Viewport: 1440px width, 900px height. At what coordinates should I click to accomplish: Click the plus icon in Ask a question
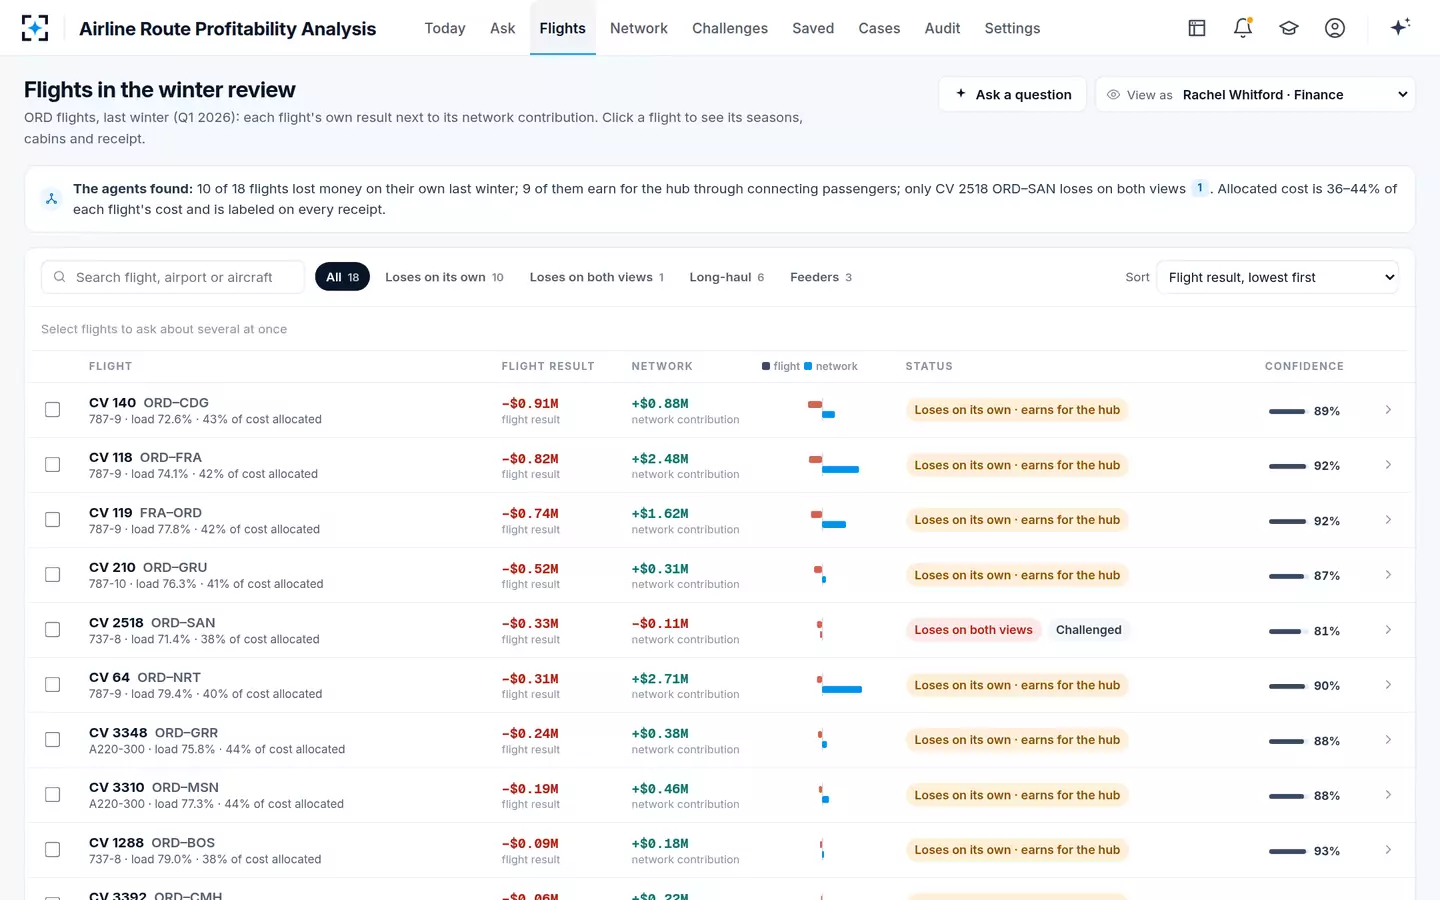pos(961,94)
